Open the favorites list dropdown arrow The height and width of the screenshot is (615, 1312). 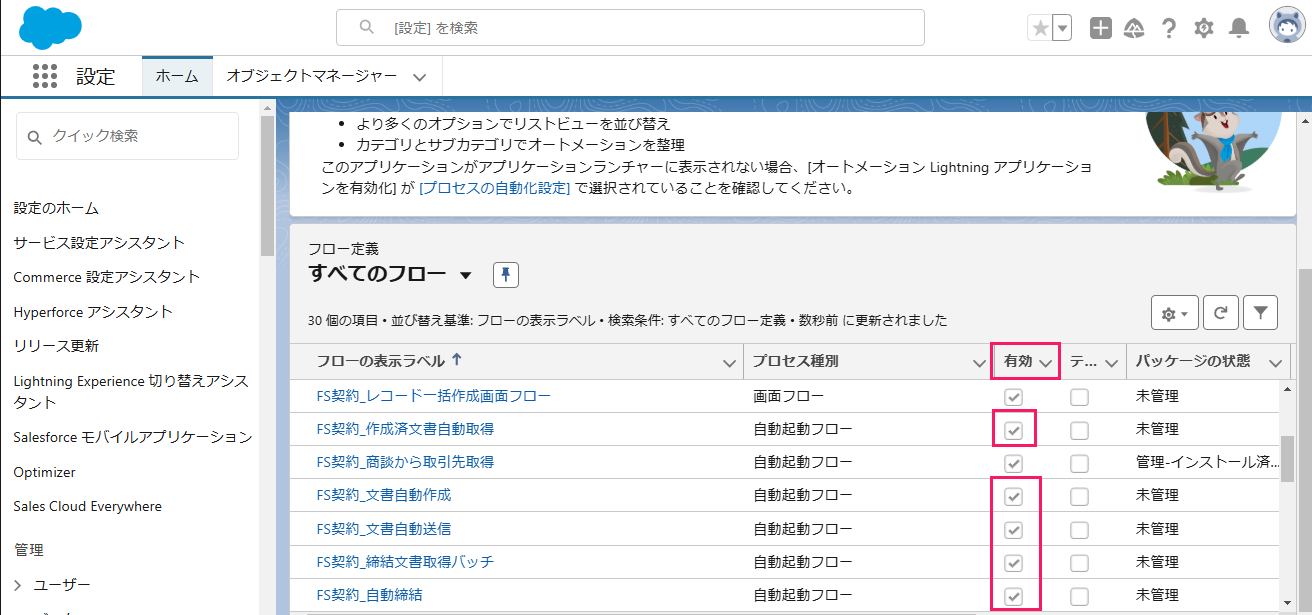click(x=1062, y=28)
